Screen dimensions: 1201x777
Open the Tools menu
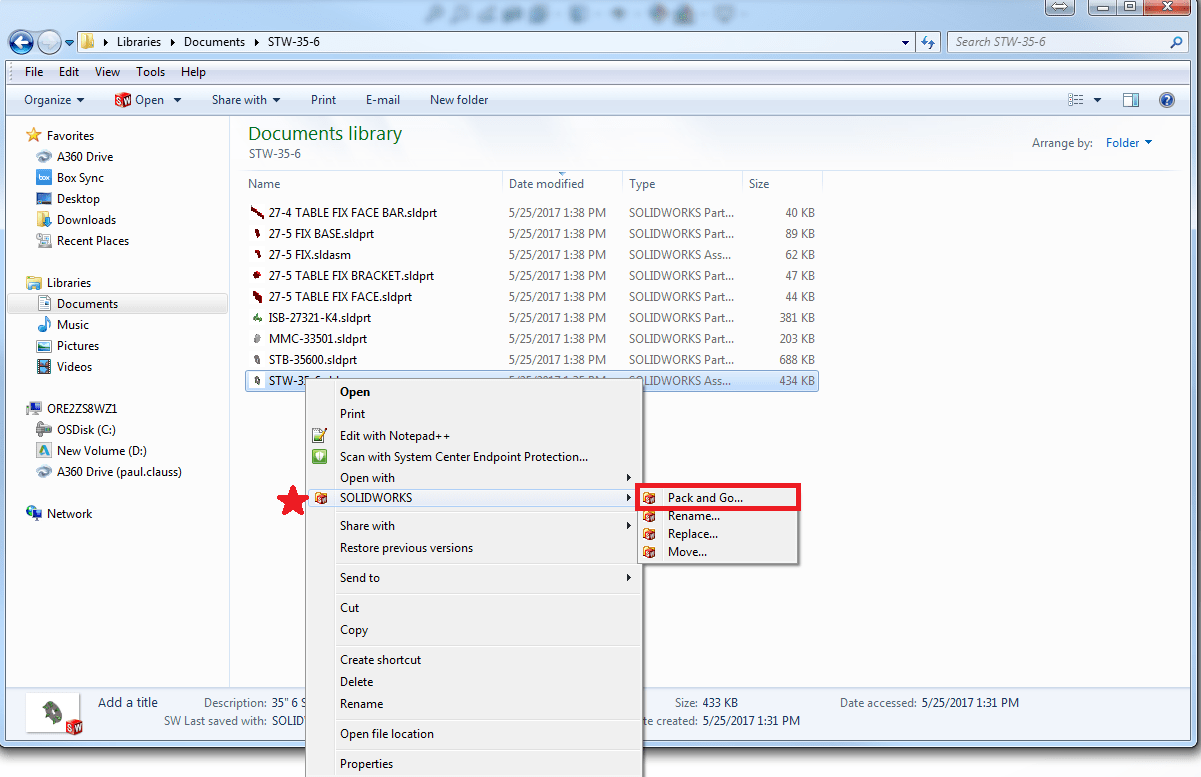click(x=150, y=71)
